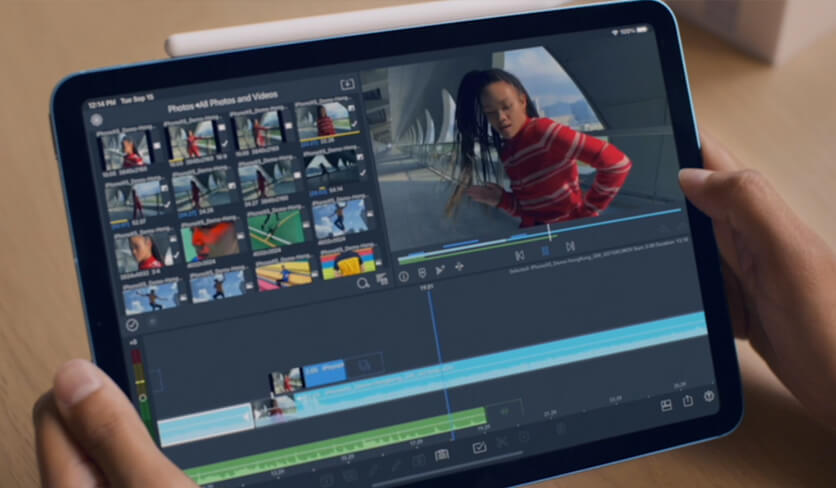The image size is (836, 488).
Task: Tap the circled checkmark icon above the timeline
Action: point(132,324)
